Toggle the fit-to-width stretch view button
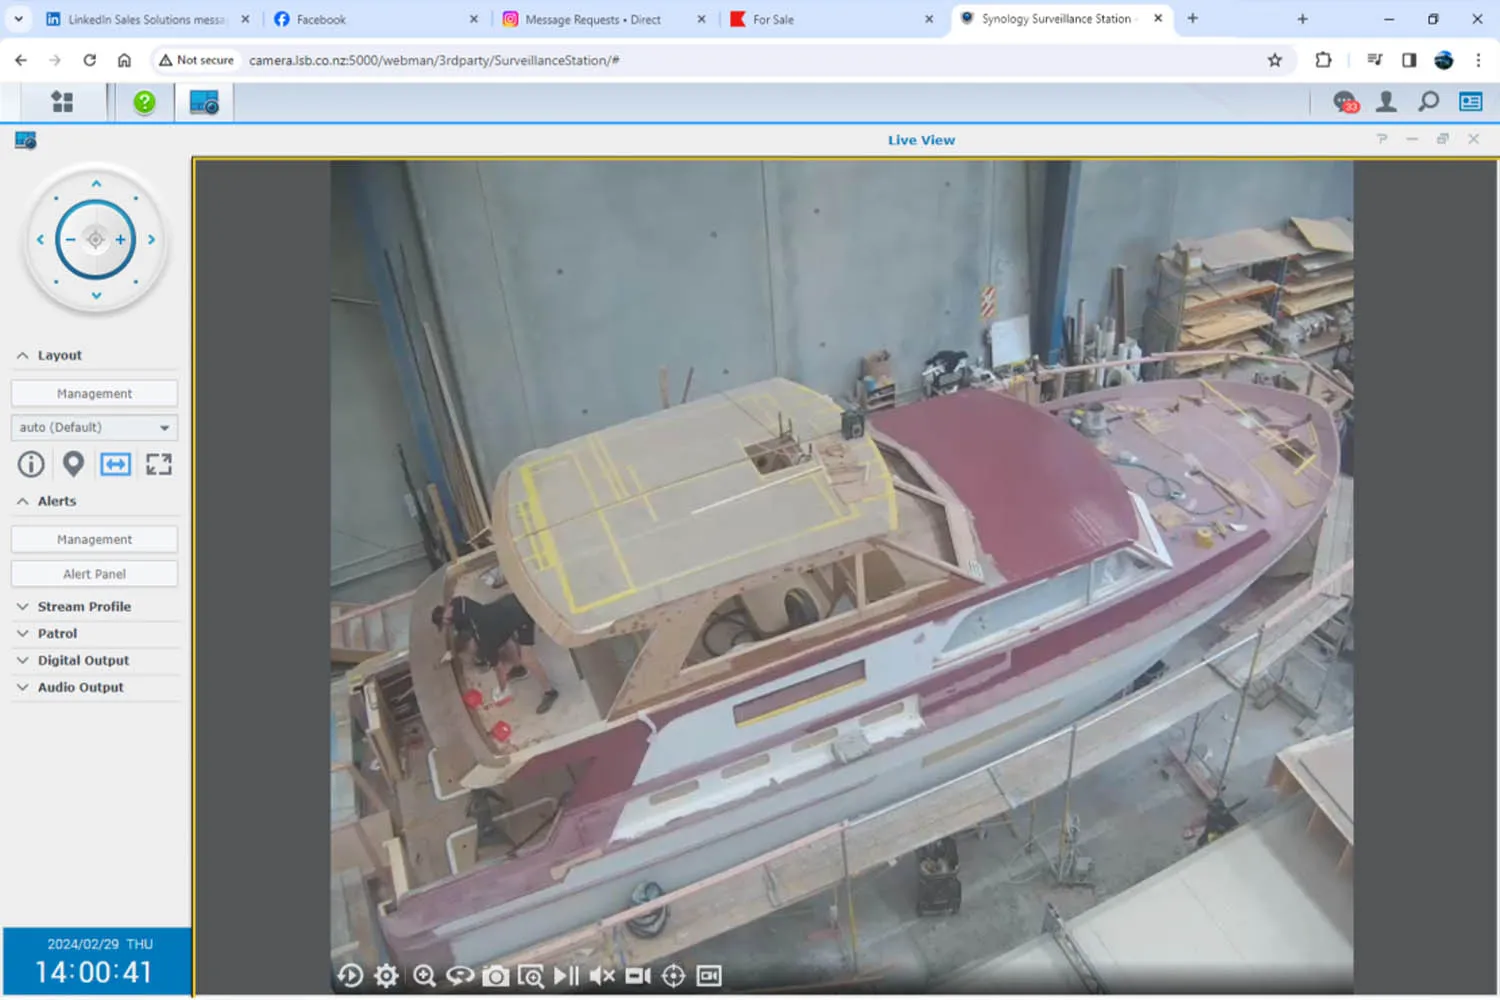Screen dimensions: 1500x1000 coord(115,464)
